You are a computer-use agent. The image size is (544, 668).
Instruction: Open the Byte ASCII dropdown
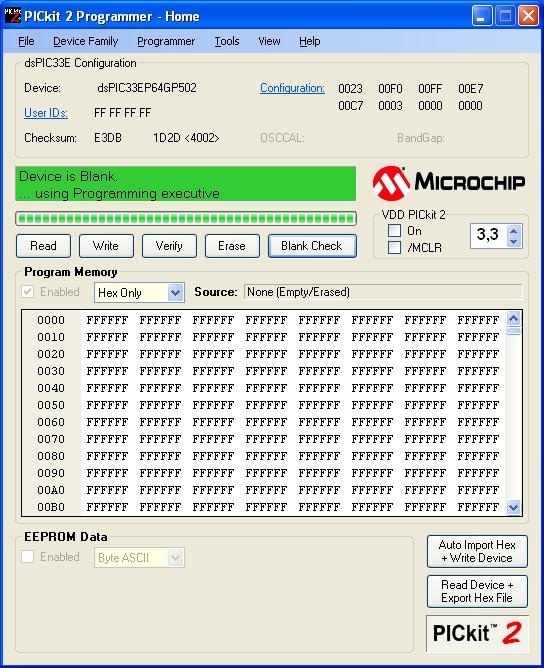[139, 558]
